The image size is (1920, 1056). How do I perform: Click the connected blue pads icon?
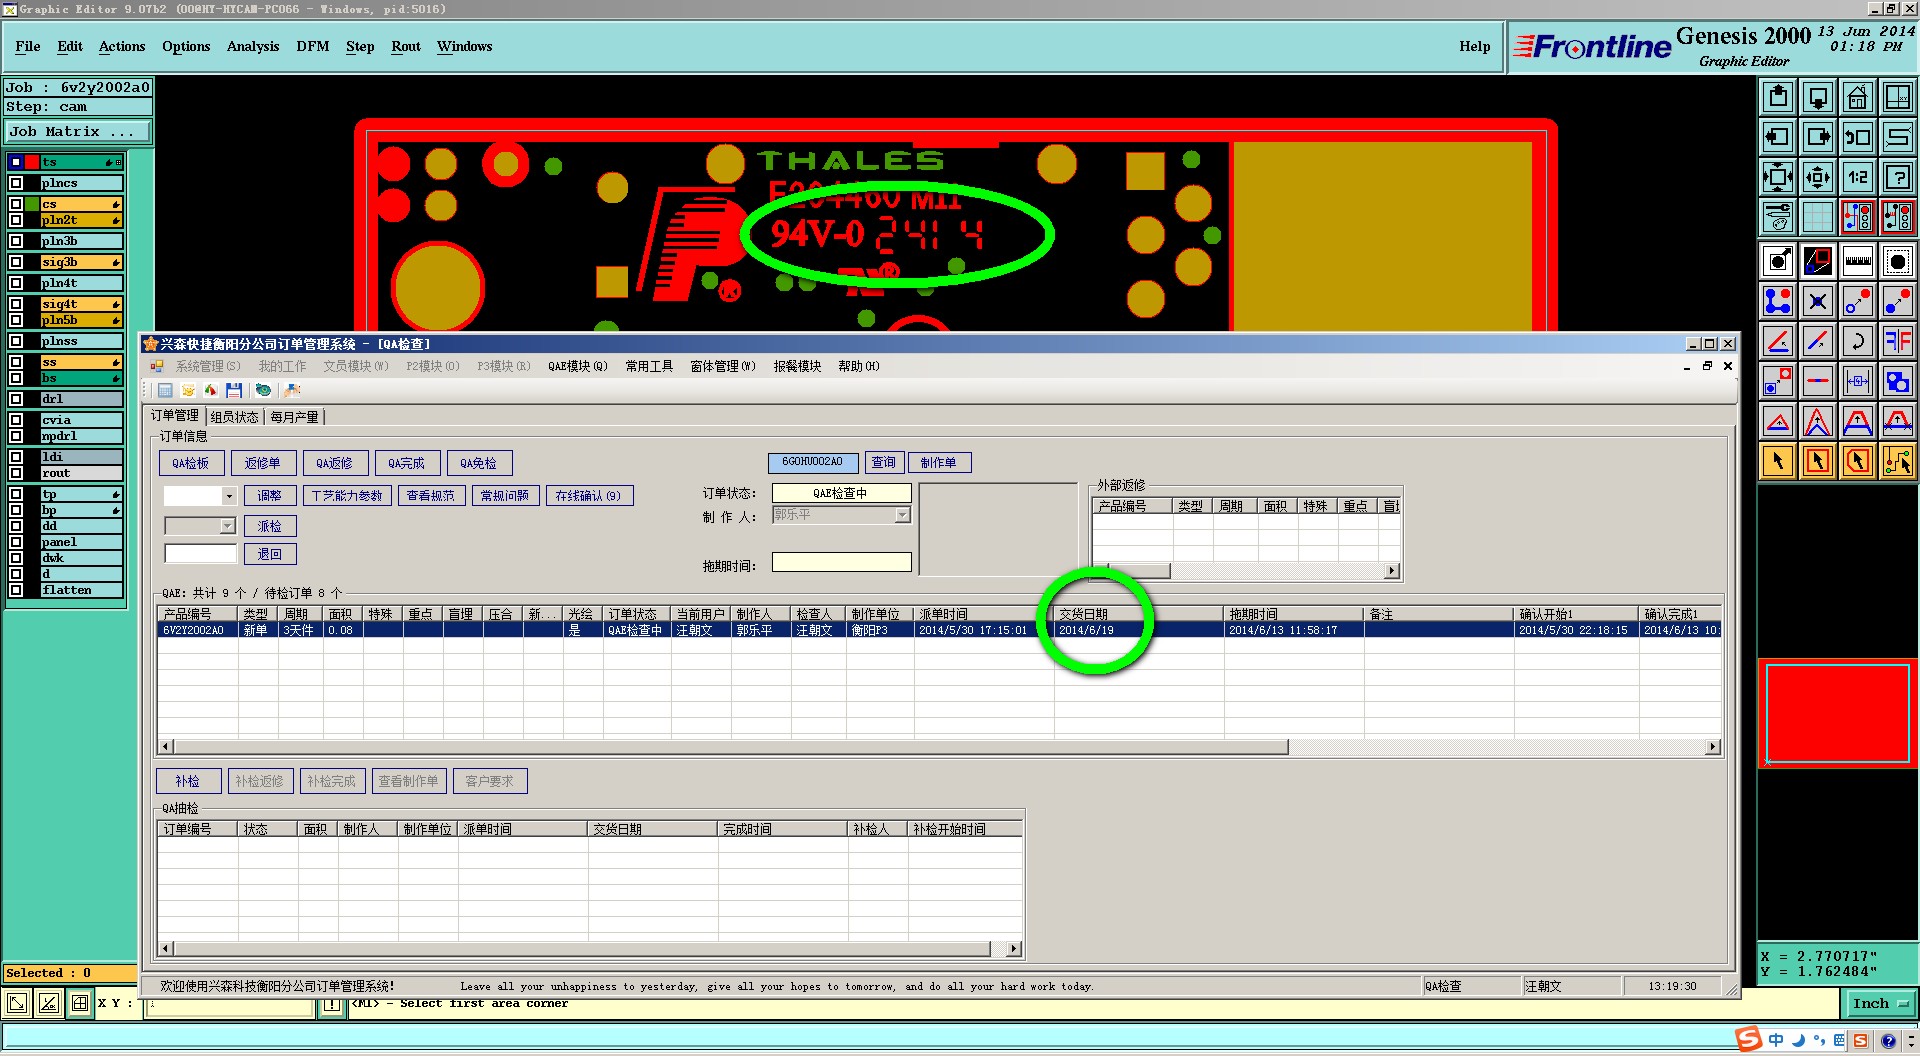pos(1778,301)
